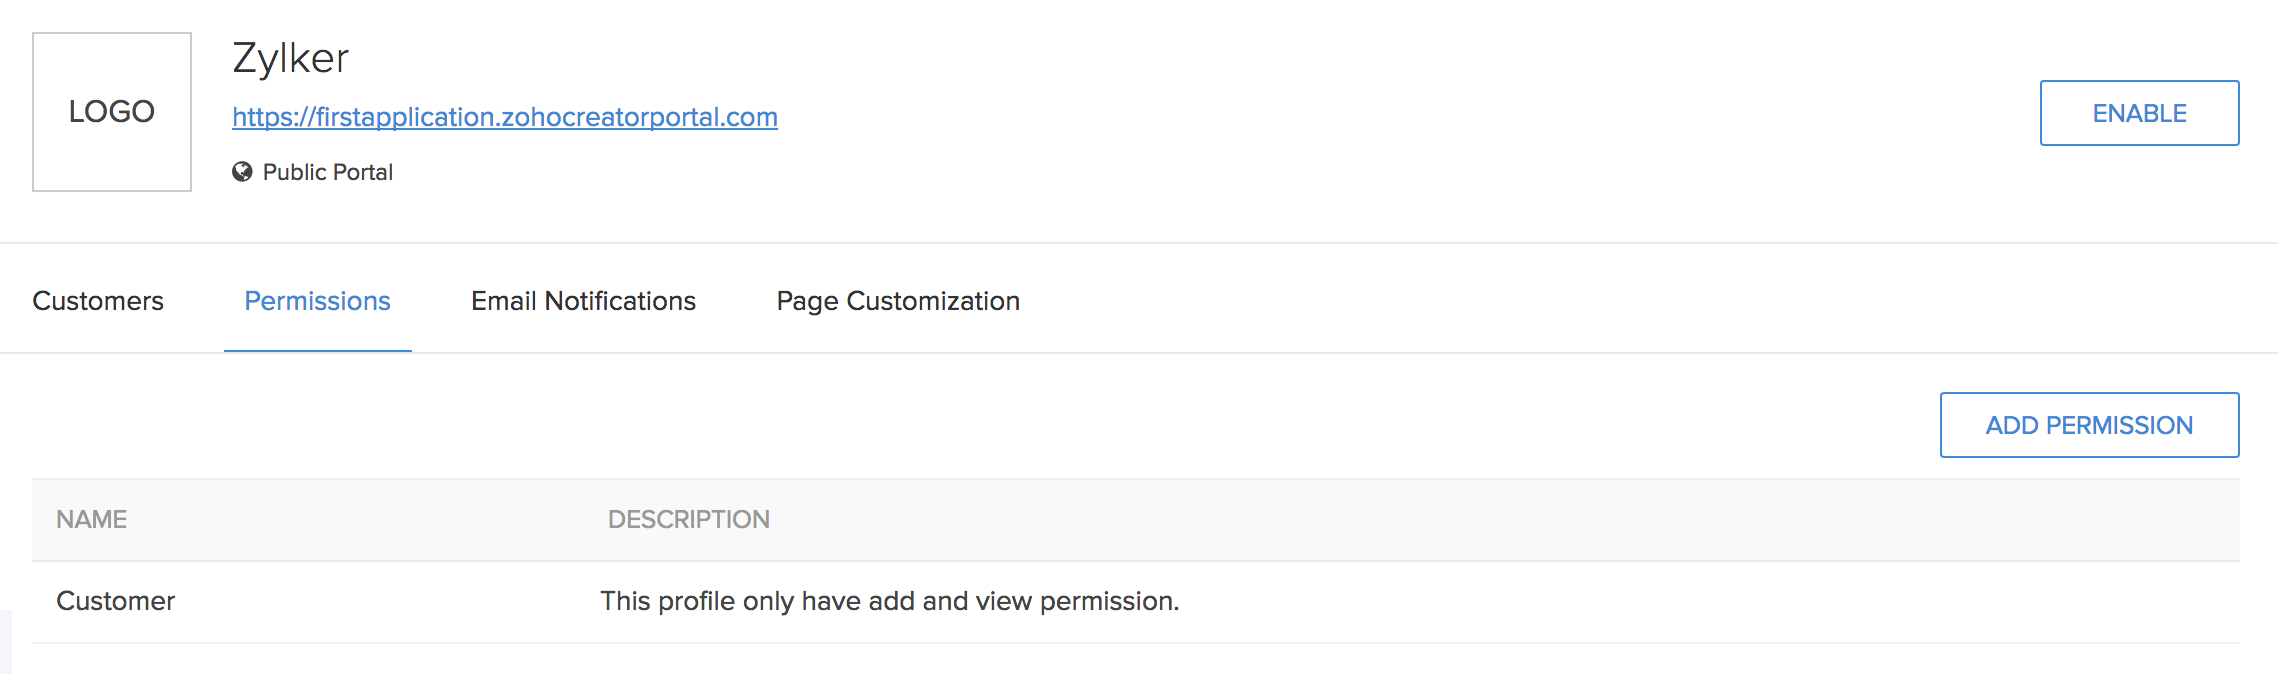Click the Public Portal label

(x=327, y=172)
